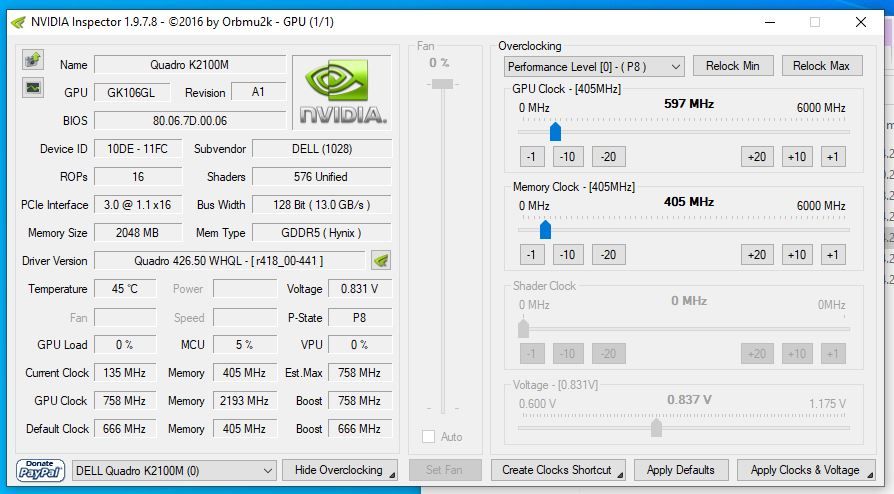The height and width of the screenshot is (494, 894).
Task: Increase Memory Clock by 1 MHz
Action: pos(833,255)
